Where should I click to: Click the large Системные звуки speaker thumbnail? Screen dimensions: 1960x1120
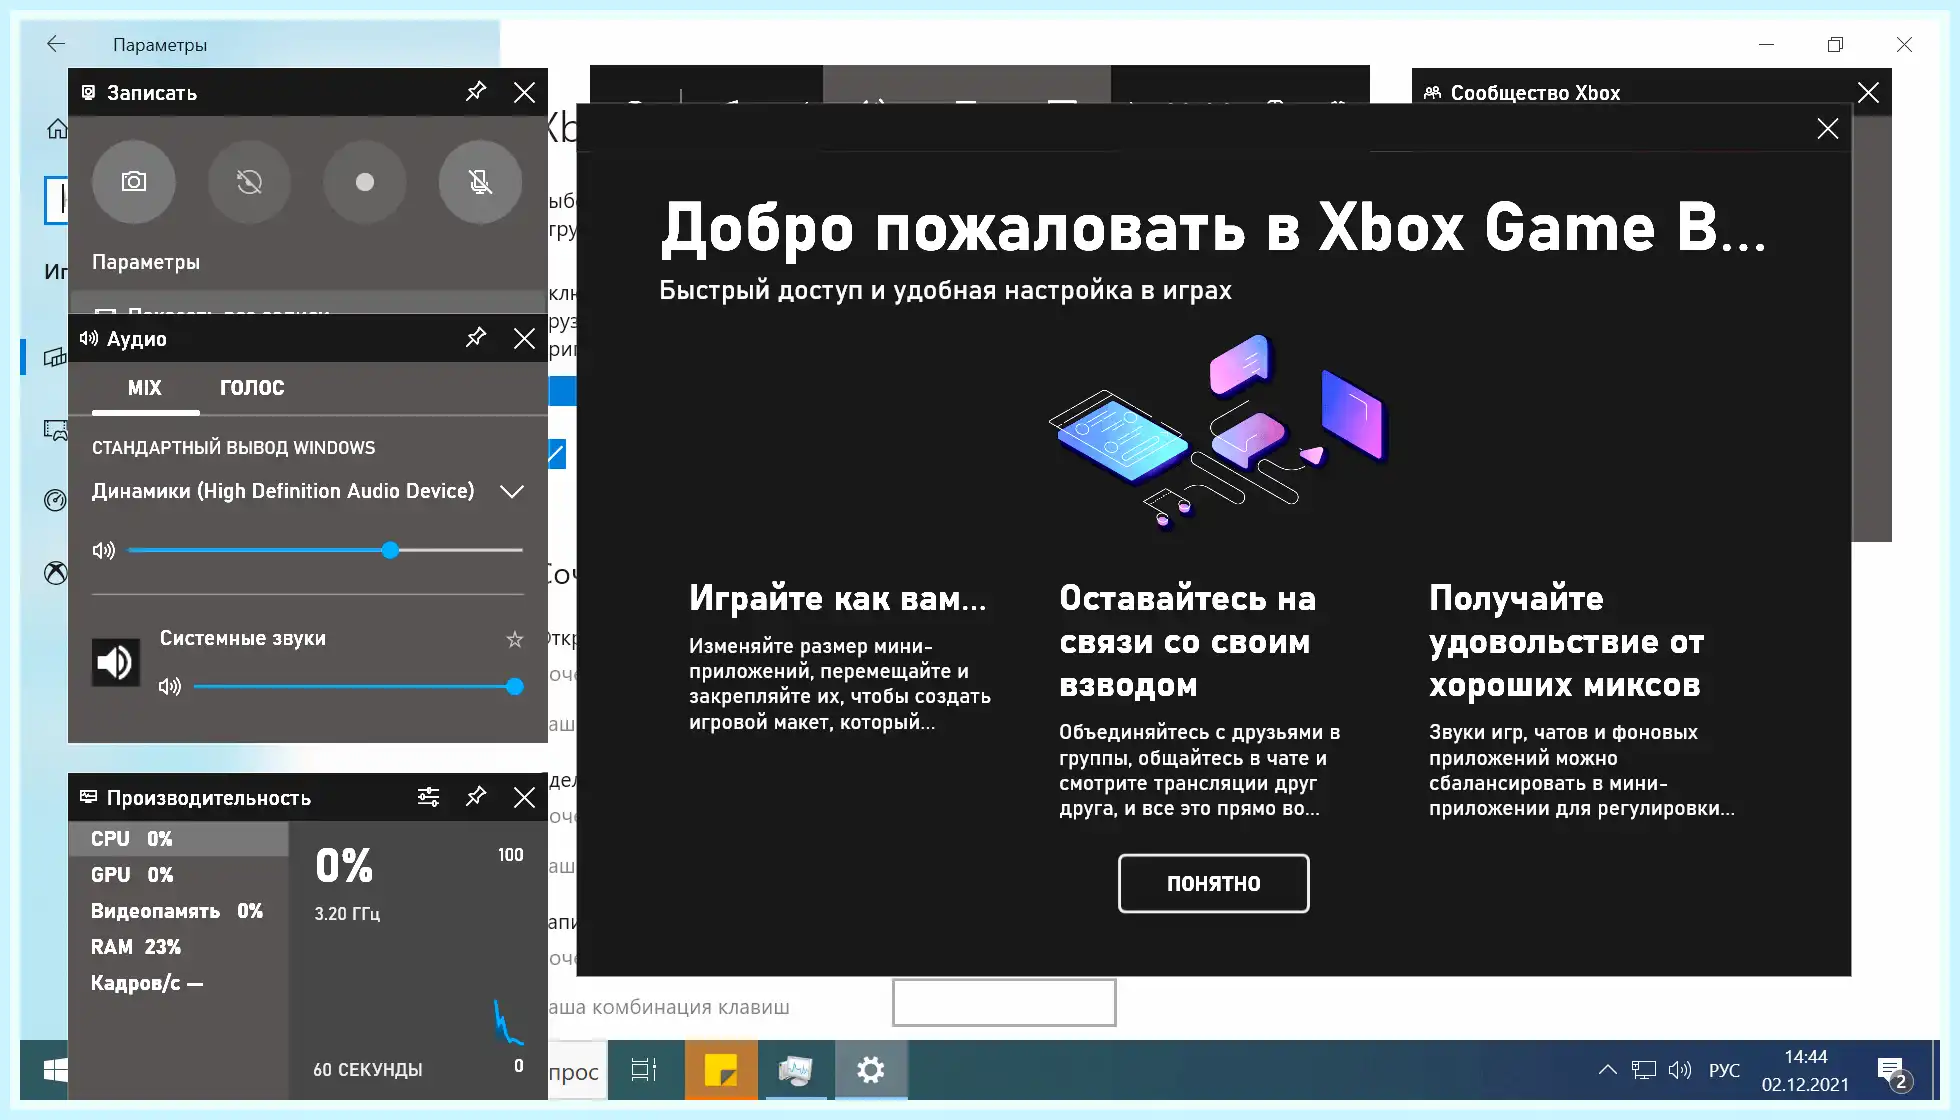point(116,662)
